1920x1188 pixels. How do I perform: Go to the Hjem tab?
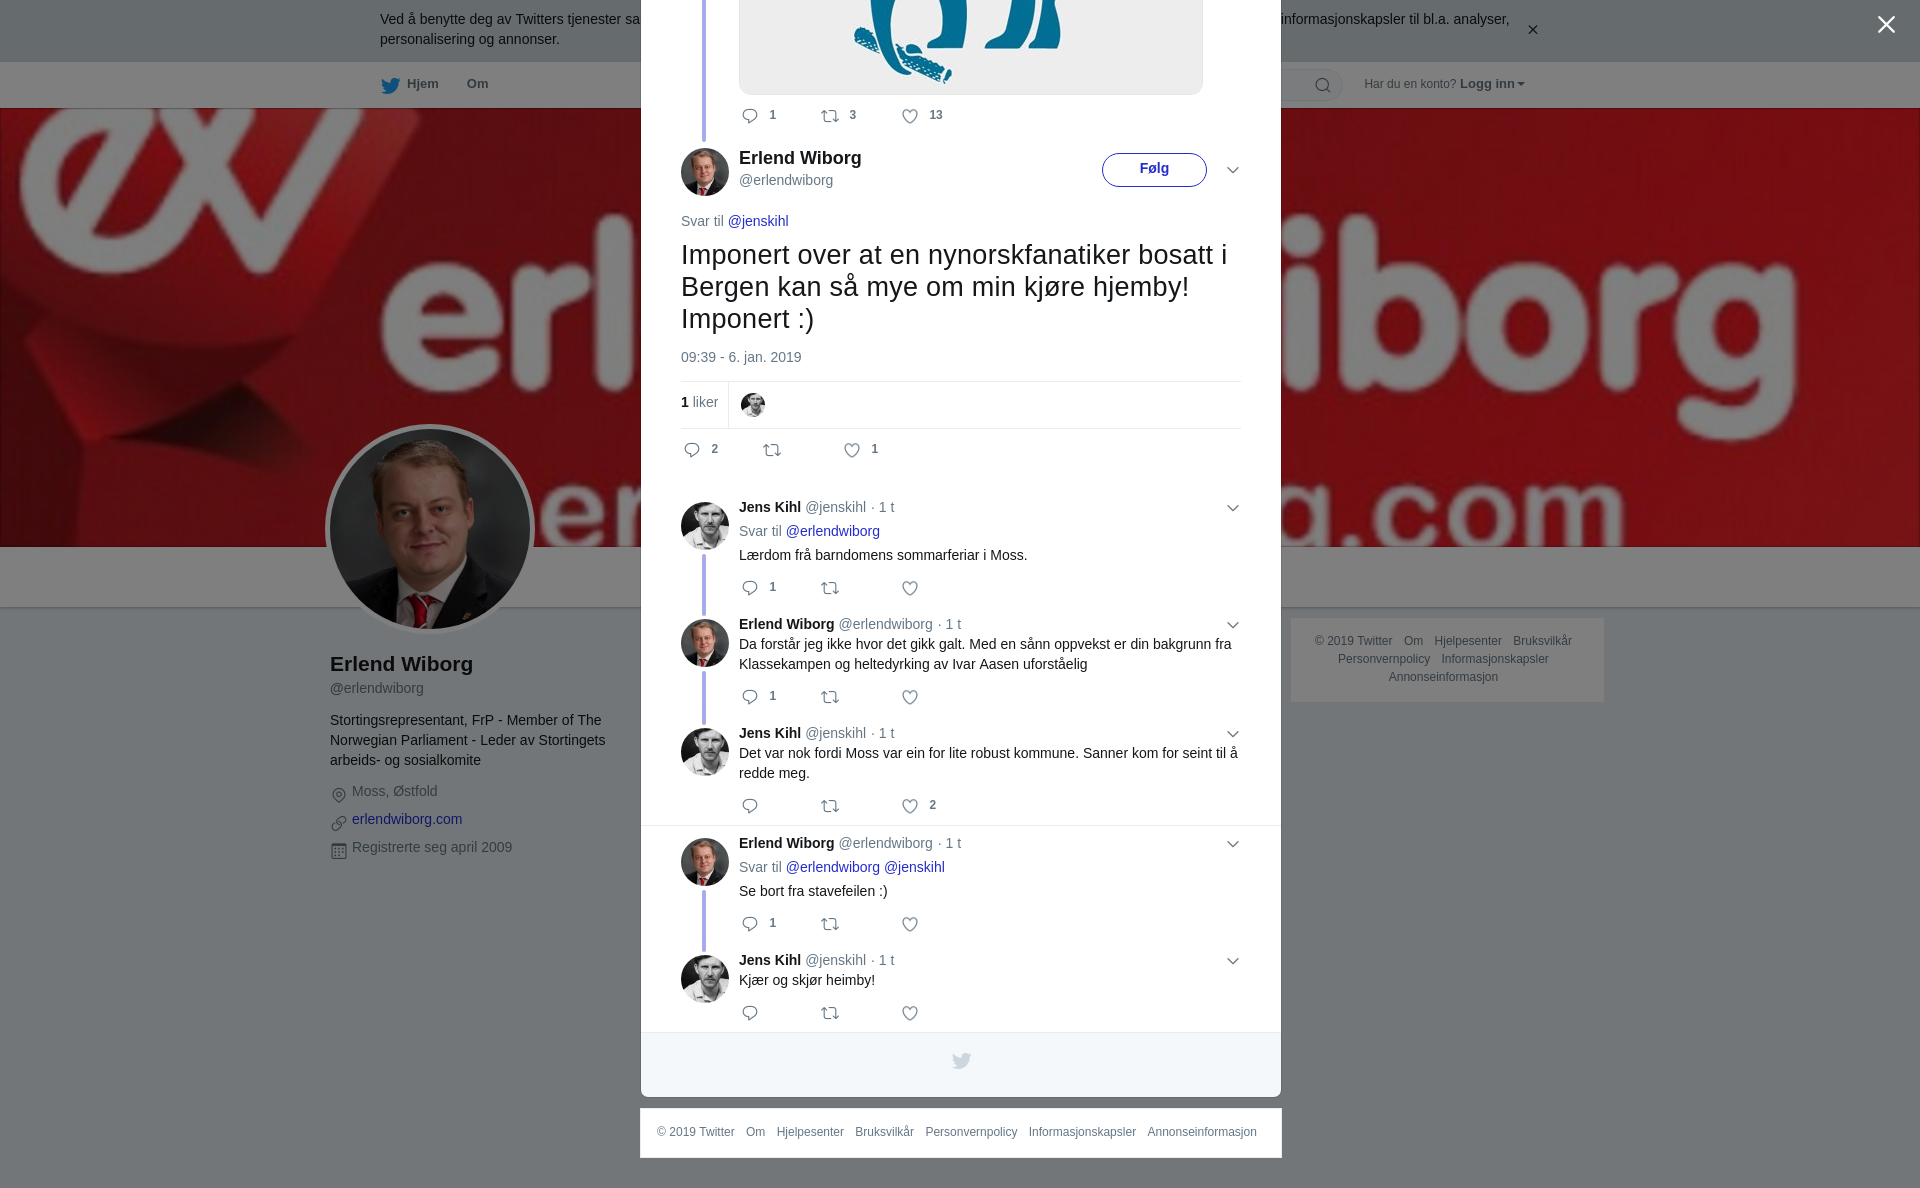(410, 85)
